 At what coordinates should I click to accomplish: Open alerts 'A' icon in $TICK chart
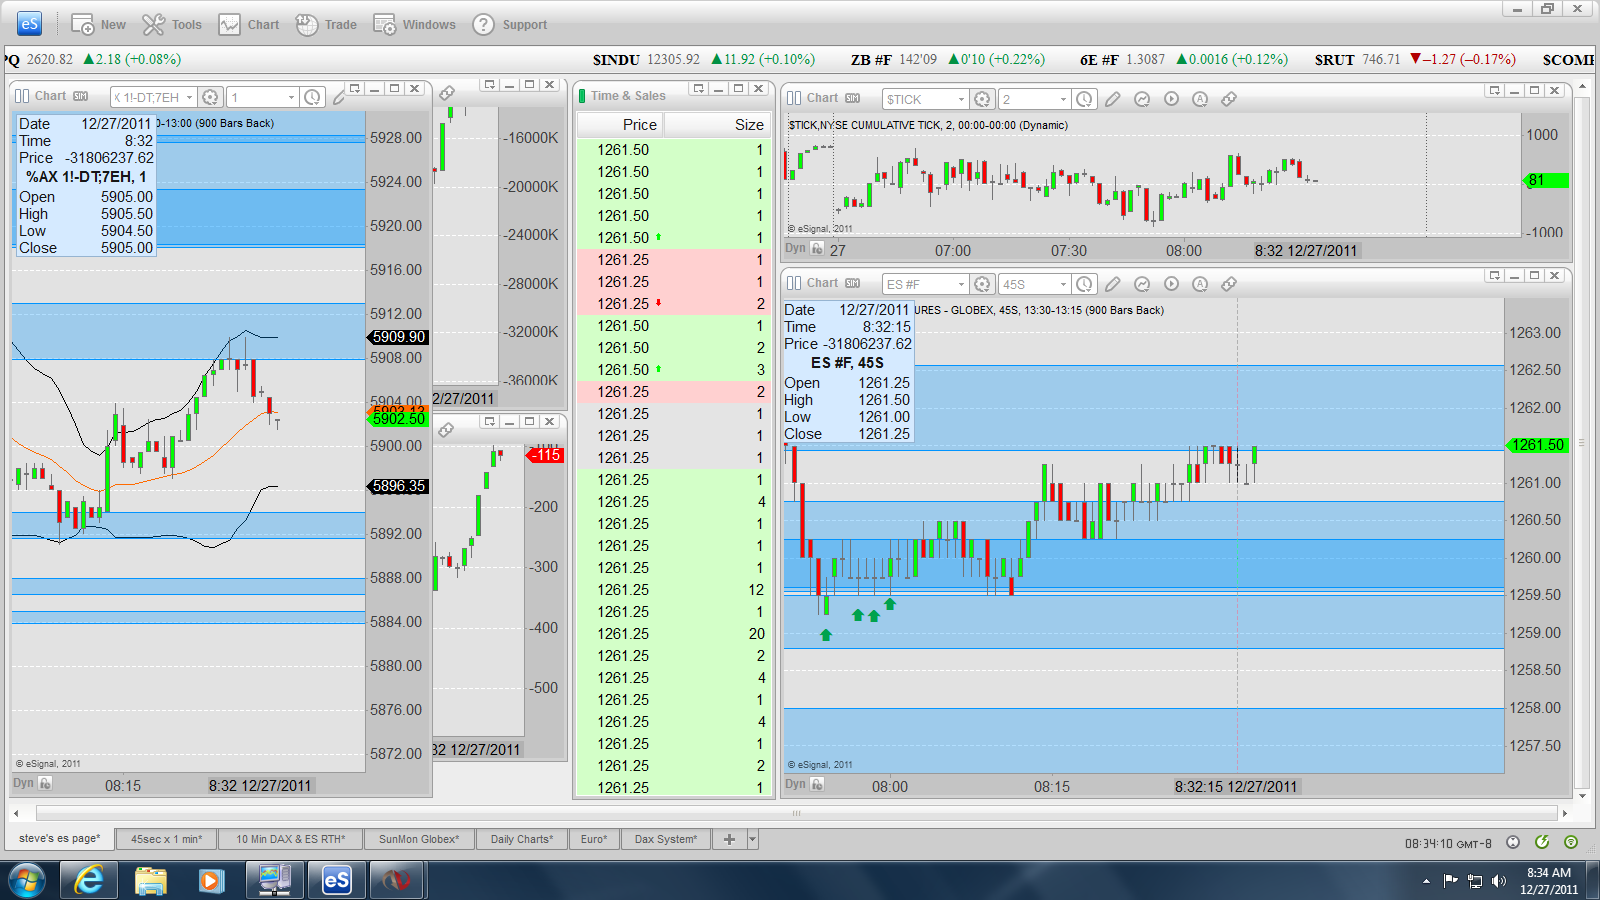point(1200,99)
